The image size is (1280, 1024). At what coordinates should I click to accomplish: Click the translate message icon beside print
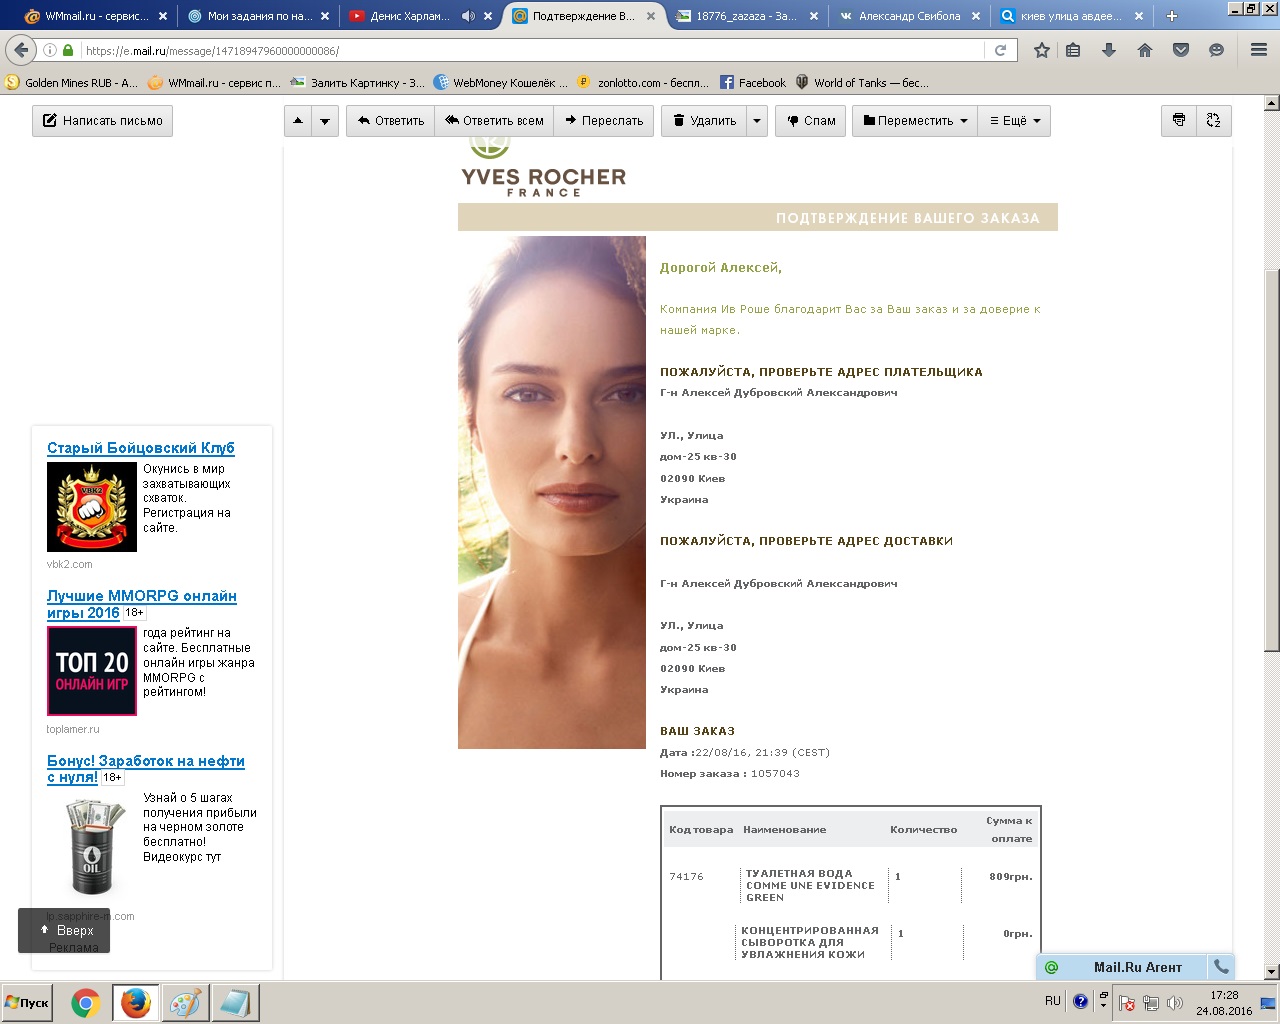(1214, 120)
